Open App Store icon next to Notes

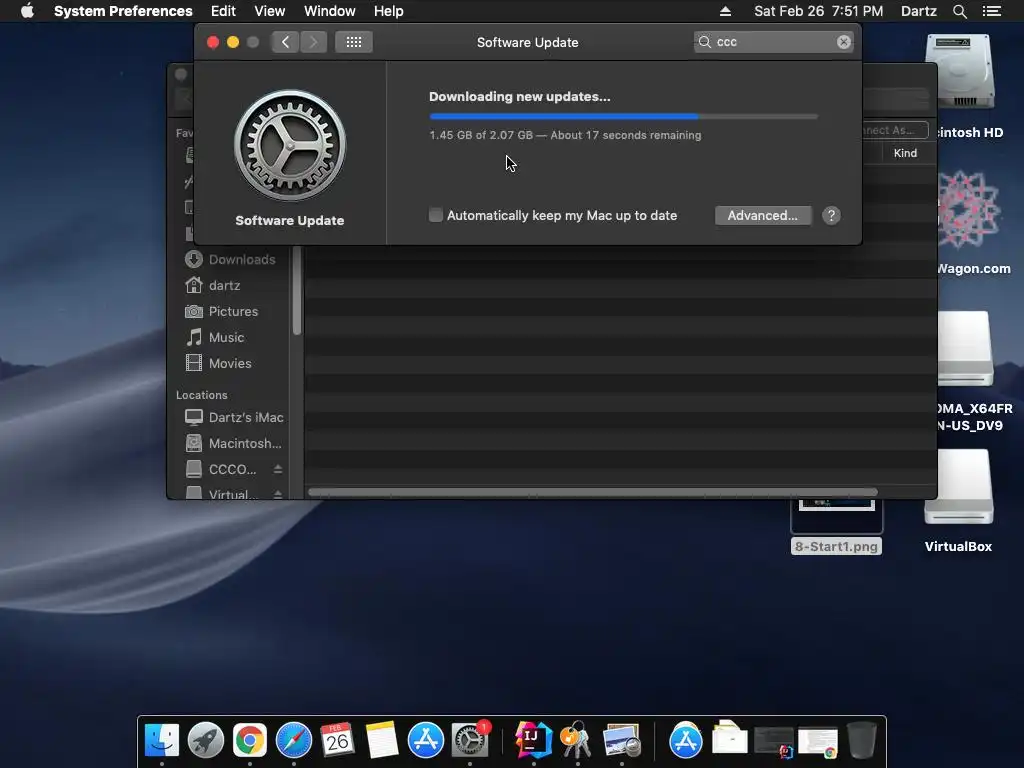(426, 741)
